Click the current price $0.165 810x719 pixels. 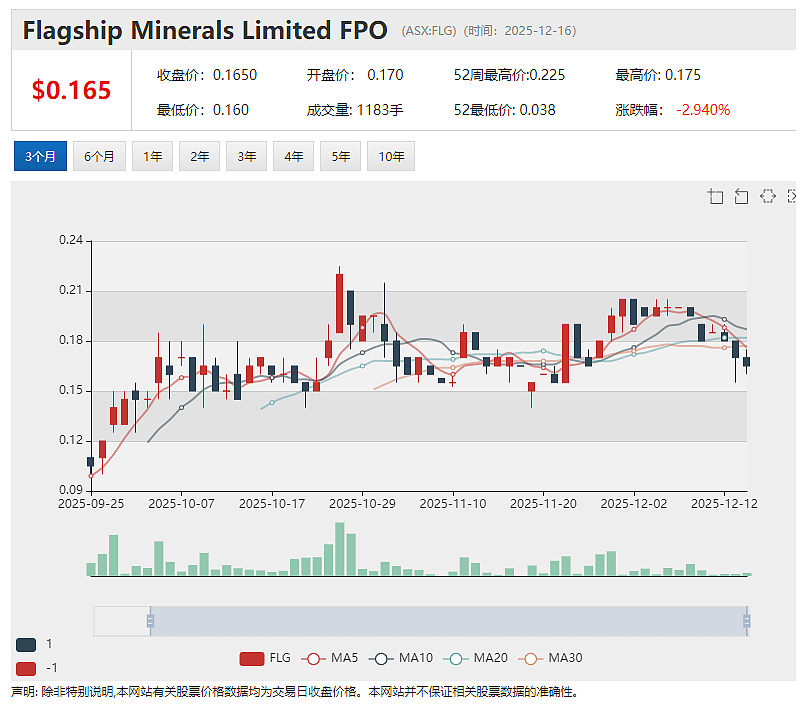[71, 90]
